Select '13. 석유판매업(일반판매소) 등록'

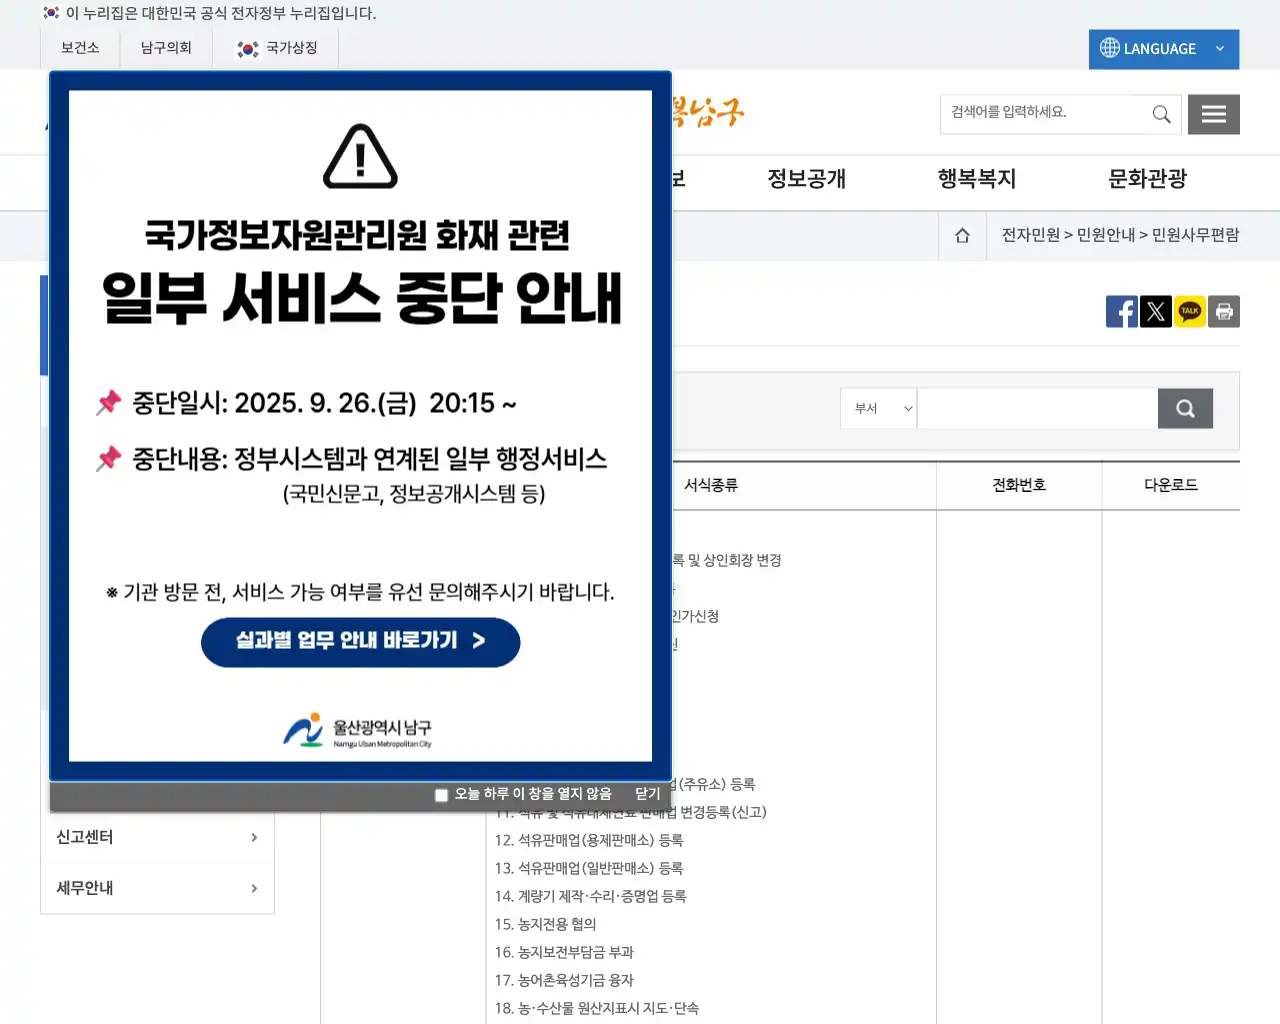pos(589,869)
